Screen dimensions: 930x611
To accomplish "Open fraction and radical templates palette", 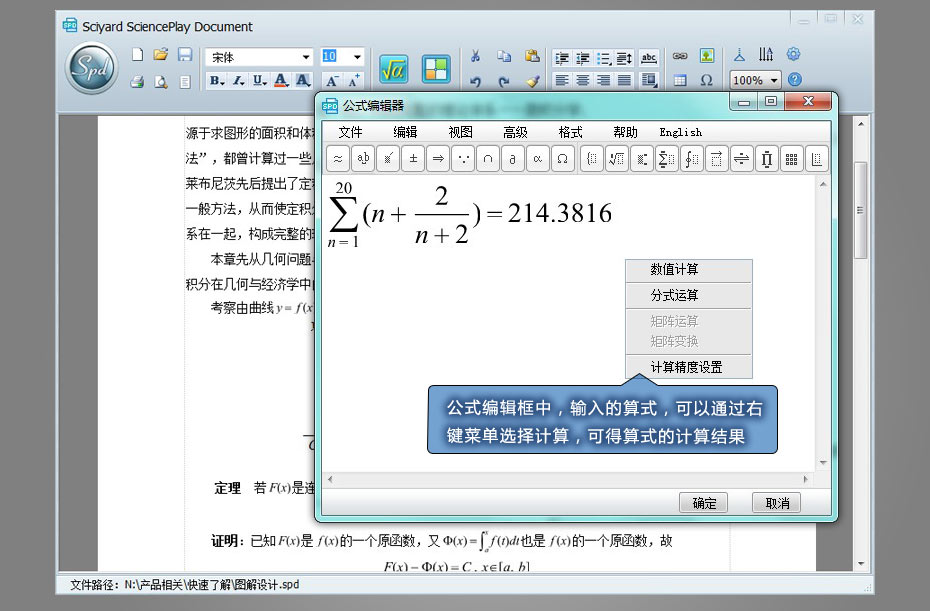I will click(x=617, y=159).
